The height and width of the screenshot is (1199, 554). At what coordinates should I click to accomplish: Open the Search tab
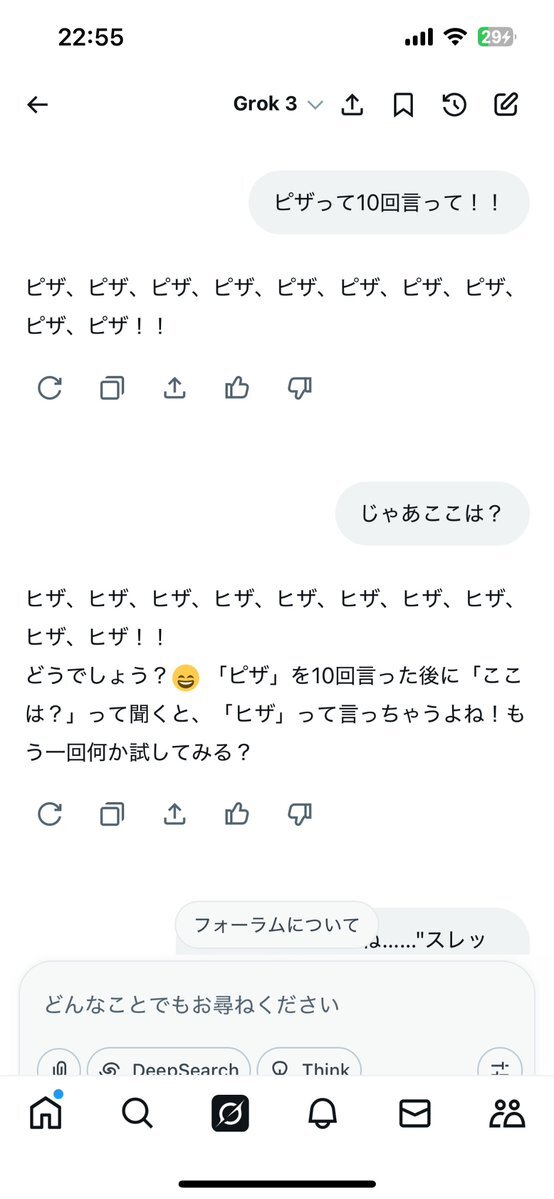138,1115
